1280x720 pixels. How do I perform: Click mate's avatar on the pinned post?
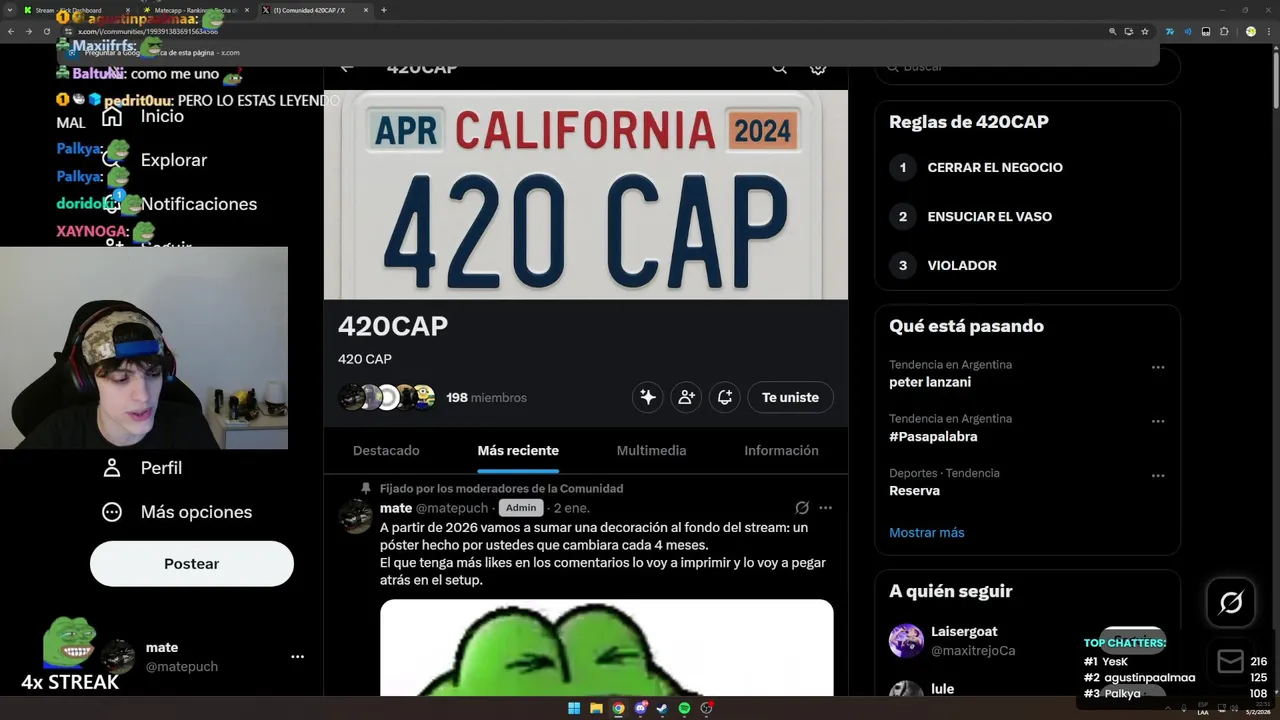point(355,517)
